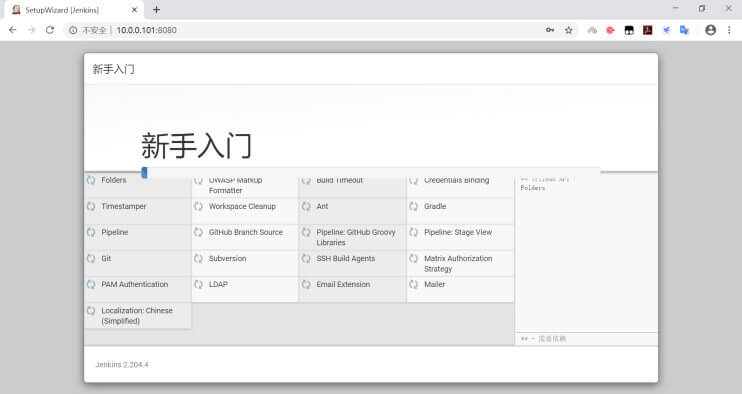The image size is (742, 394).
Task: Click the Google Translate extension icon
Action: tap(684, 30)
